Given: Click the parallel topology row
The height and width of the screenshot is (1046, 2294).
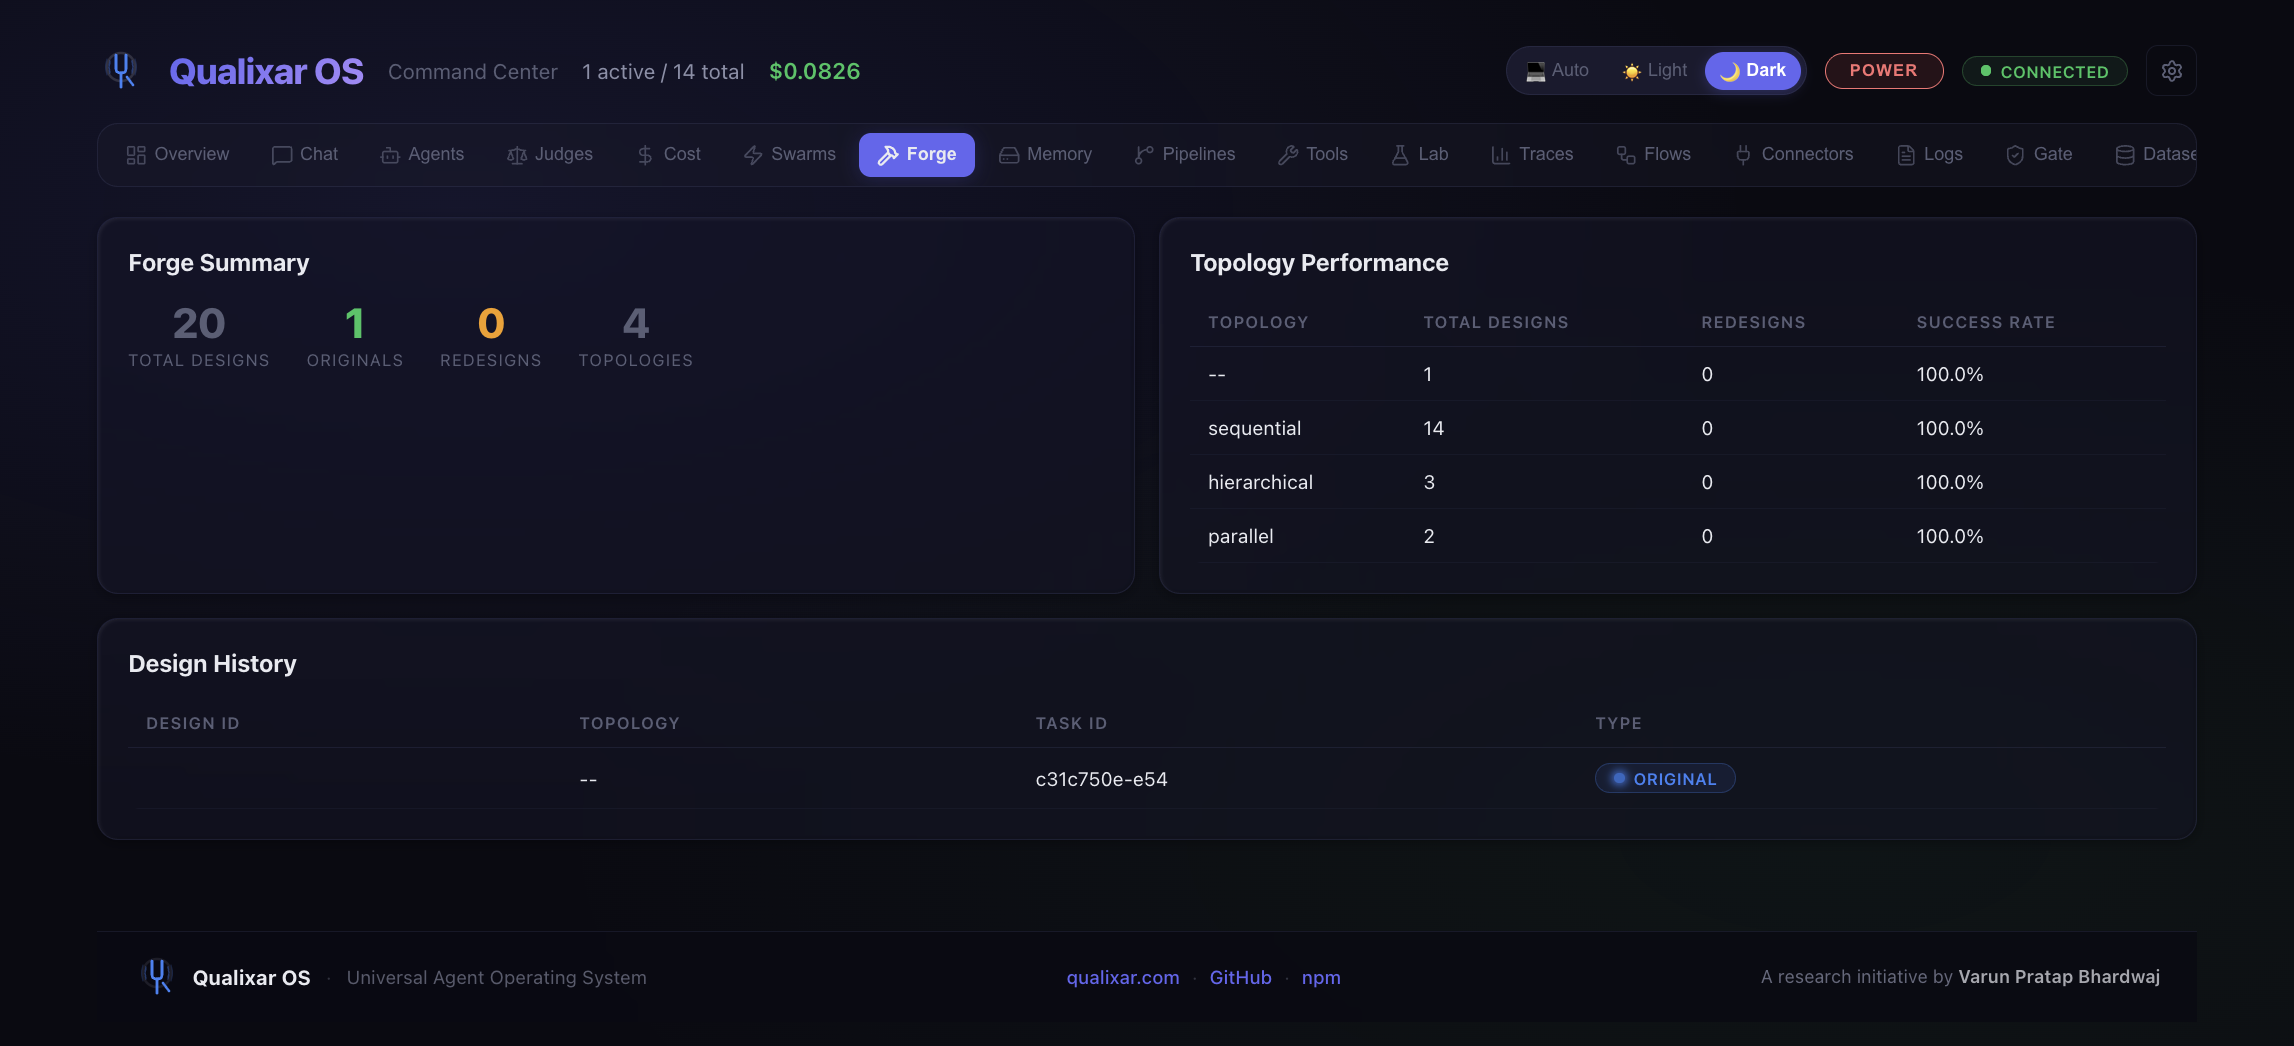Looking at the screenshot, I should click(x=1677, y=536).
